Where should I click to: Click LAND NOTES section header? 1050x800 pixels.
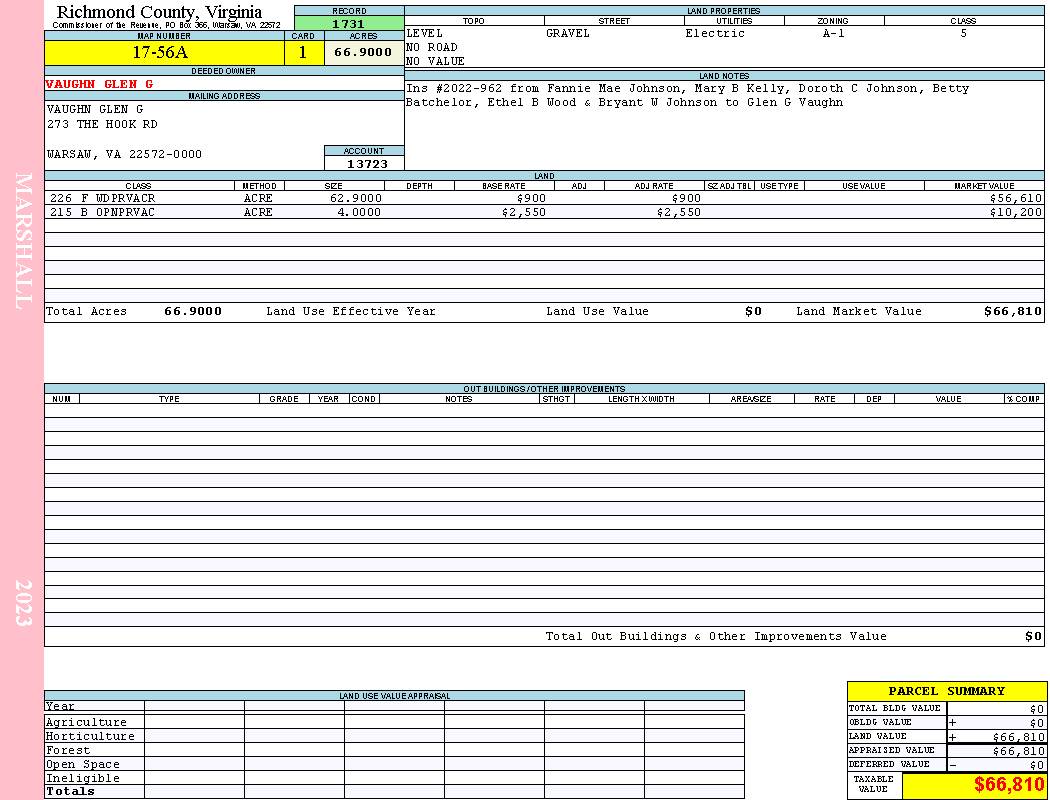(724, 76)
